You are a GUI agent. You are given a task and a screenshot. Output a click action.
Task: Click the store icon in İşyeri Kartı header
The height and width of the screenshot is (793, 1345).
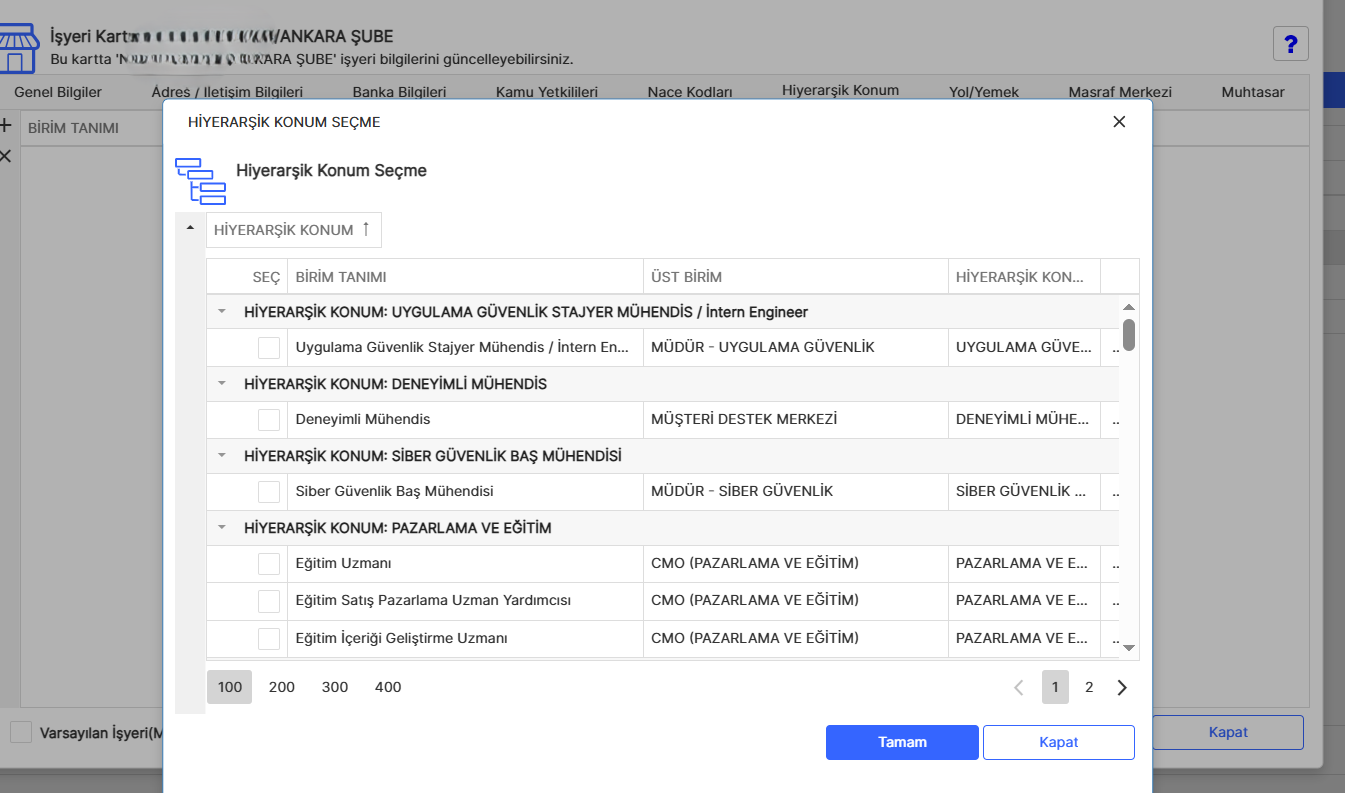[18, 50]
